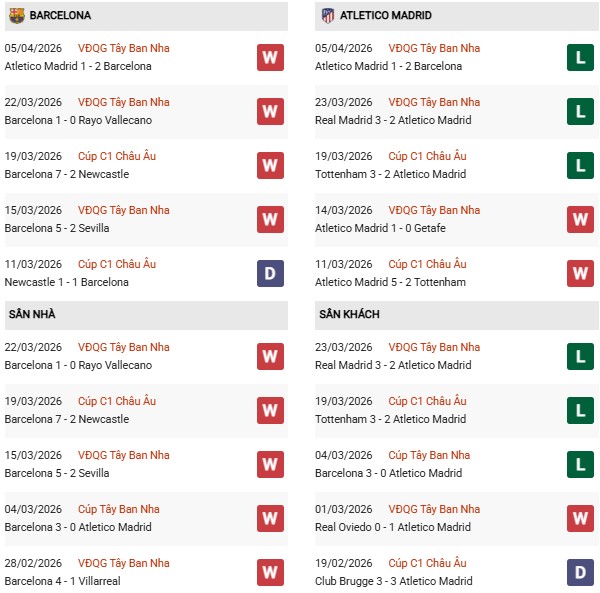Open the VĐQG Tây Ban Nha link dated 28/02/2026
Image resolution: width=600 pixels, height=593 pixels.
124,563
